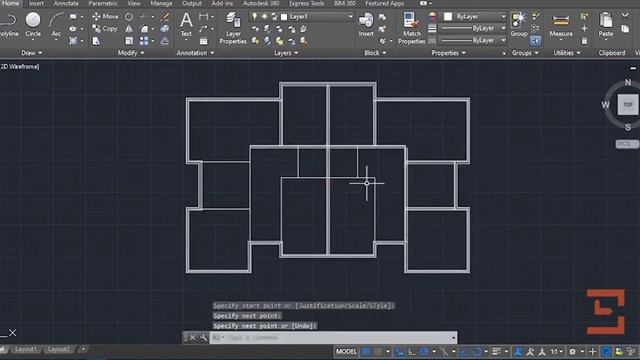This screenshot has width=640, height=360.
Task: Toggle snap mode in status bar
Action: 378,351
